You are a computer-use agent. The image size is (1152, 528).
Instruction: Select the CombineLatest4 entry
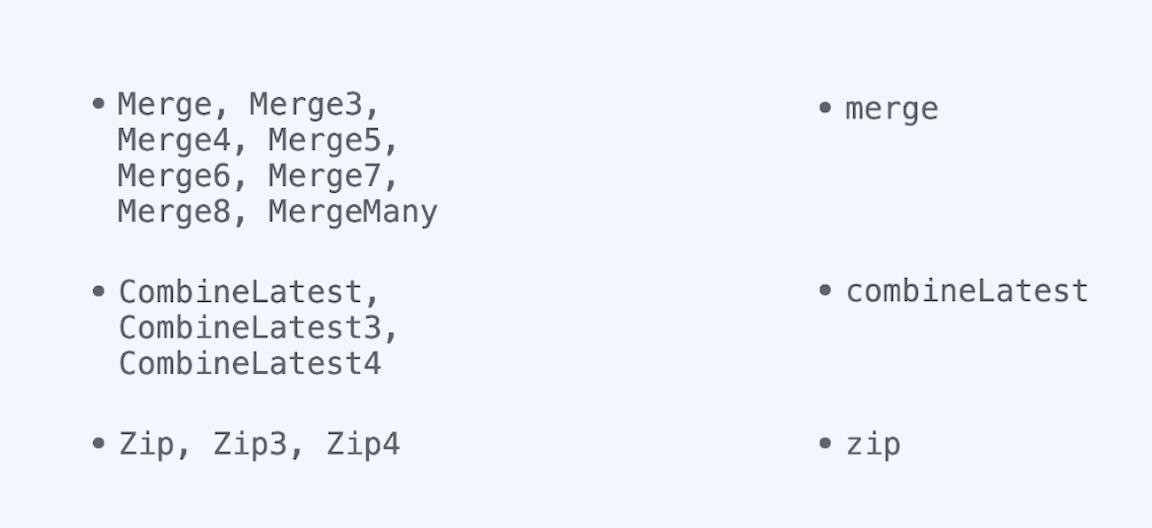(251, 364)
